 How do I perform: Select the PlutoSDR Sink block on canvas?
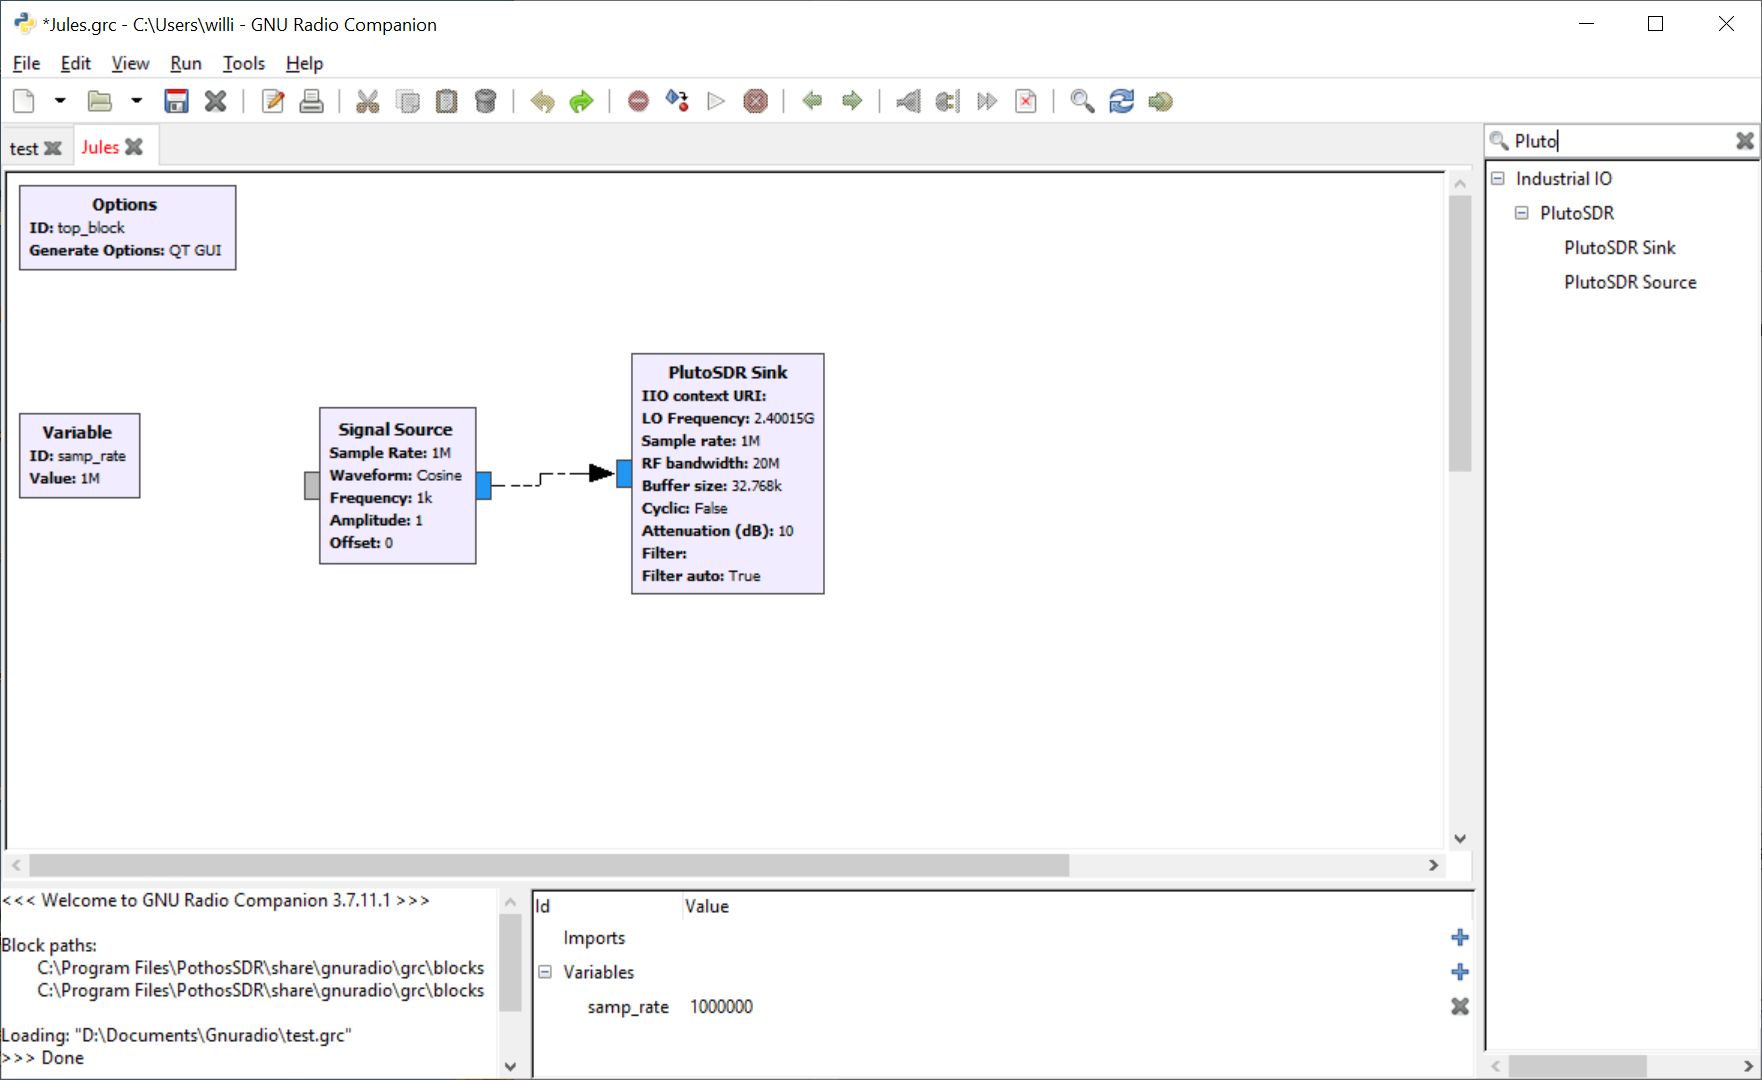[728, 473]
